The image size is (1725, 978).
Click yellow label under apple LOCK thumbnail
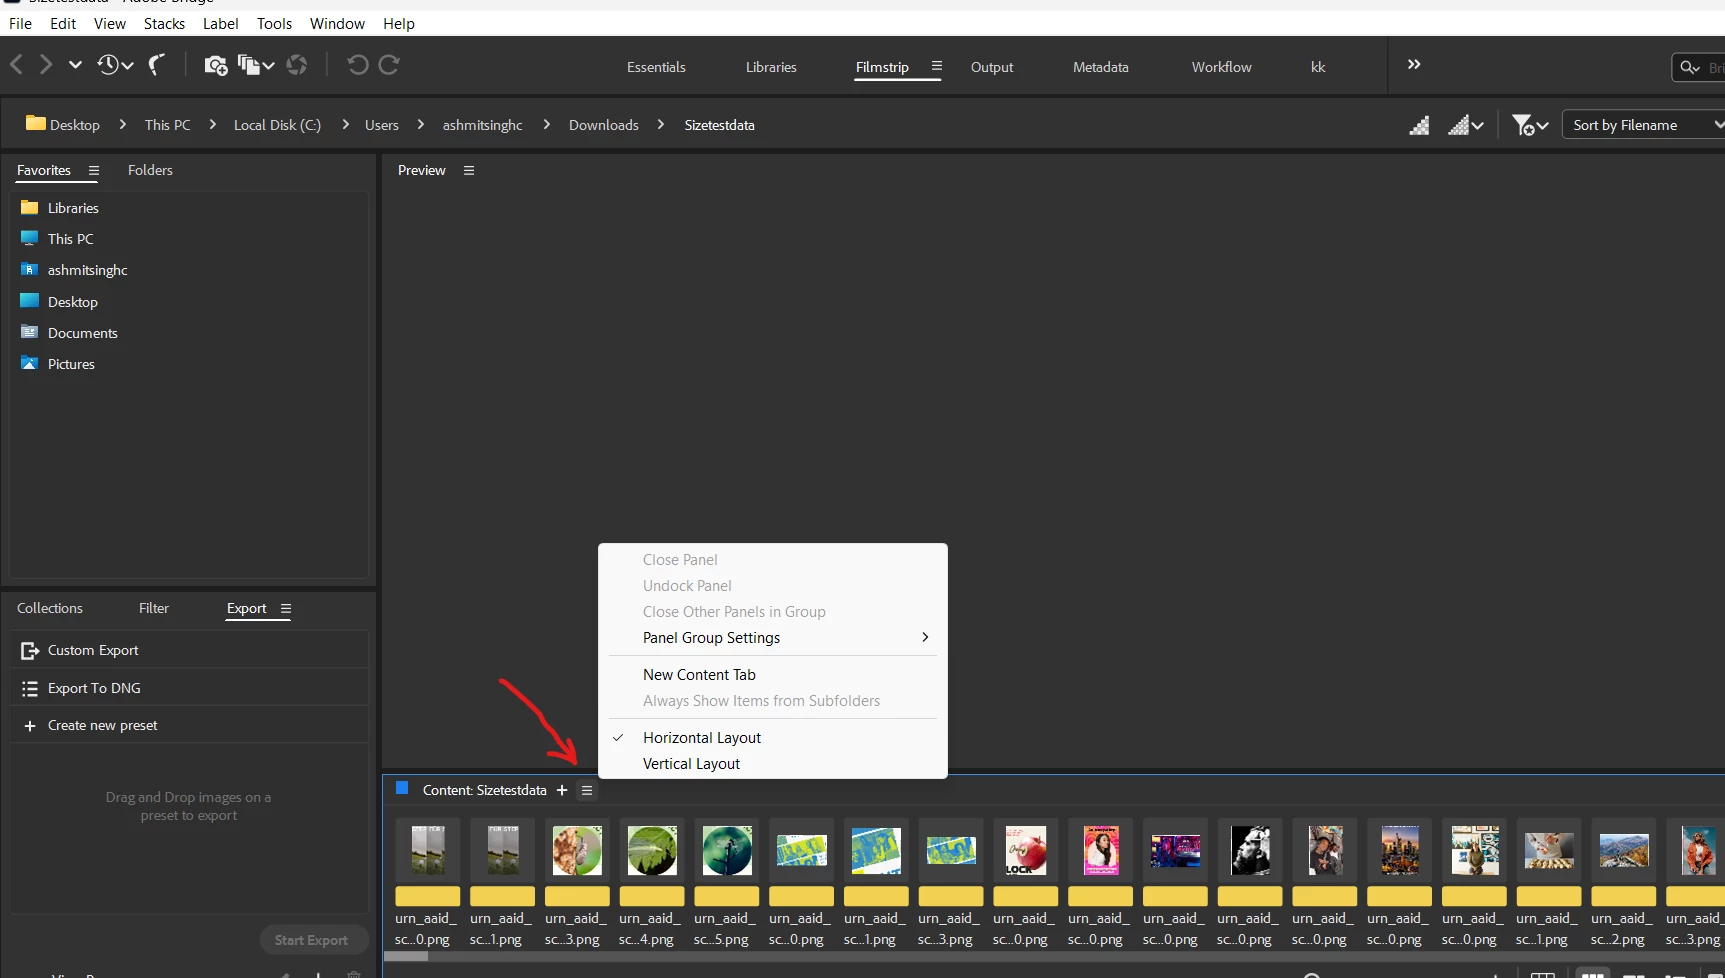pyautogui.click(x=1025, y=897)
